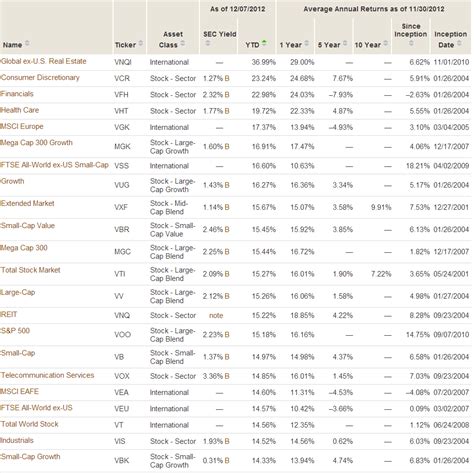Sort by Asset Class arrow icon
The width and height of the screenshot is (474, 473).
point(182,43)
